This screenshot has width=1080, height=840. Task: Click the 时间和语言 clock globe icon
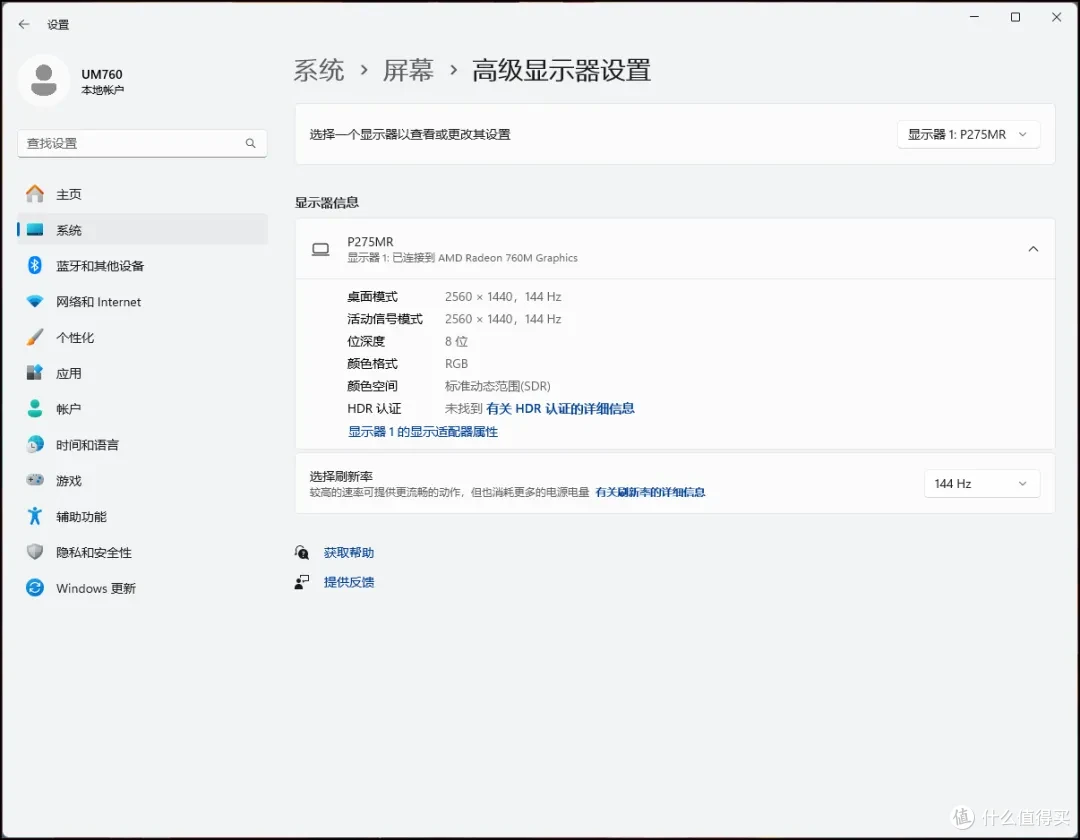click(35, 445)
